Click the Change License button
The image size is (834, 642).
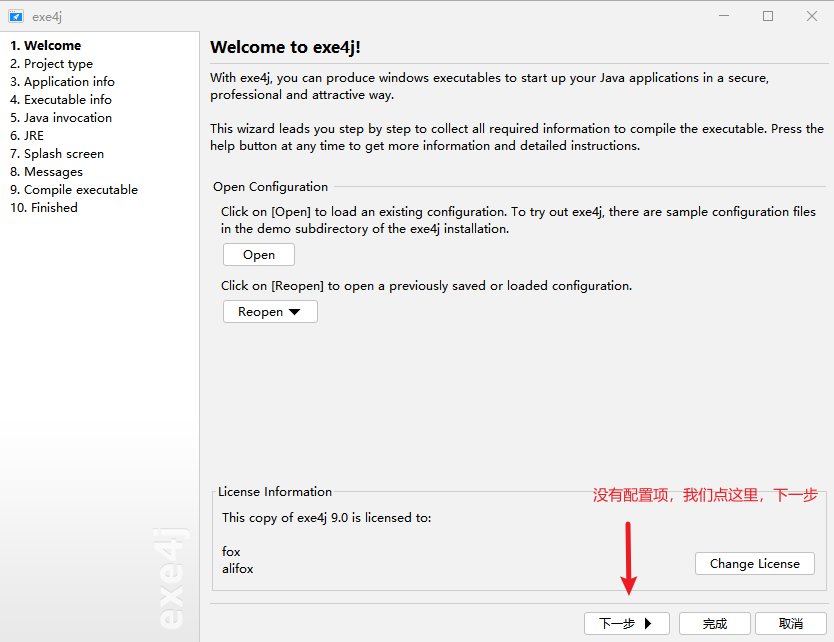click(754, 563)
